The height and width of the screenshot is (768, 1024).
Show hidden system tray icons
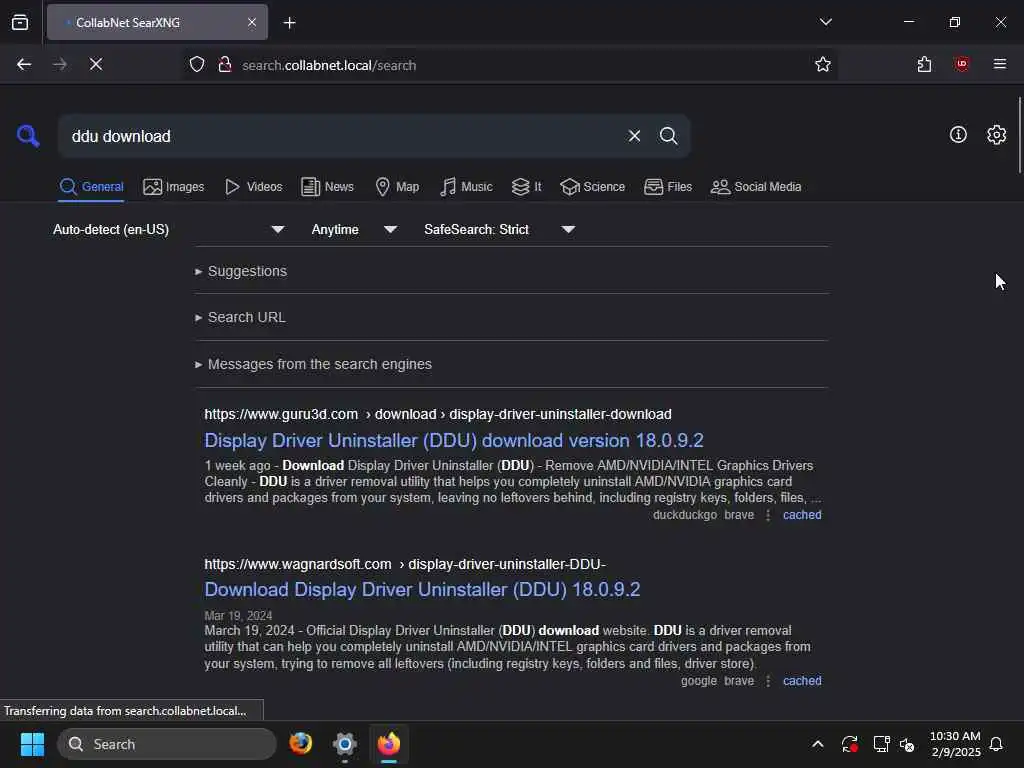(x=817, y=744)
